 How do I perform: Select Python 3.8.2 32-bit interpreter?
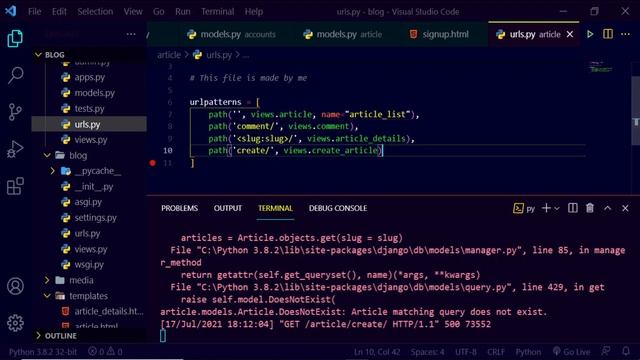point(43,351)
